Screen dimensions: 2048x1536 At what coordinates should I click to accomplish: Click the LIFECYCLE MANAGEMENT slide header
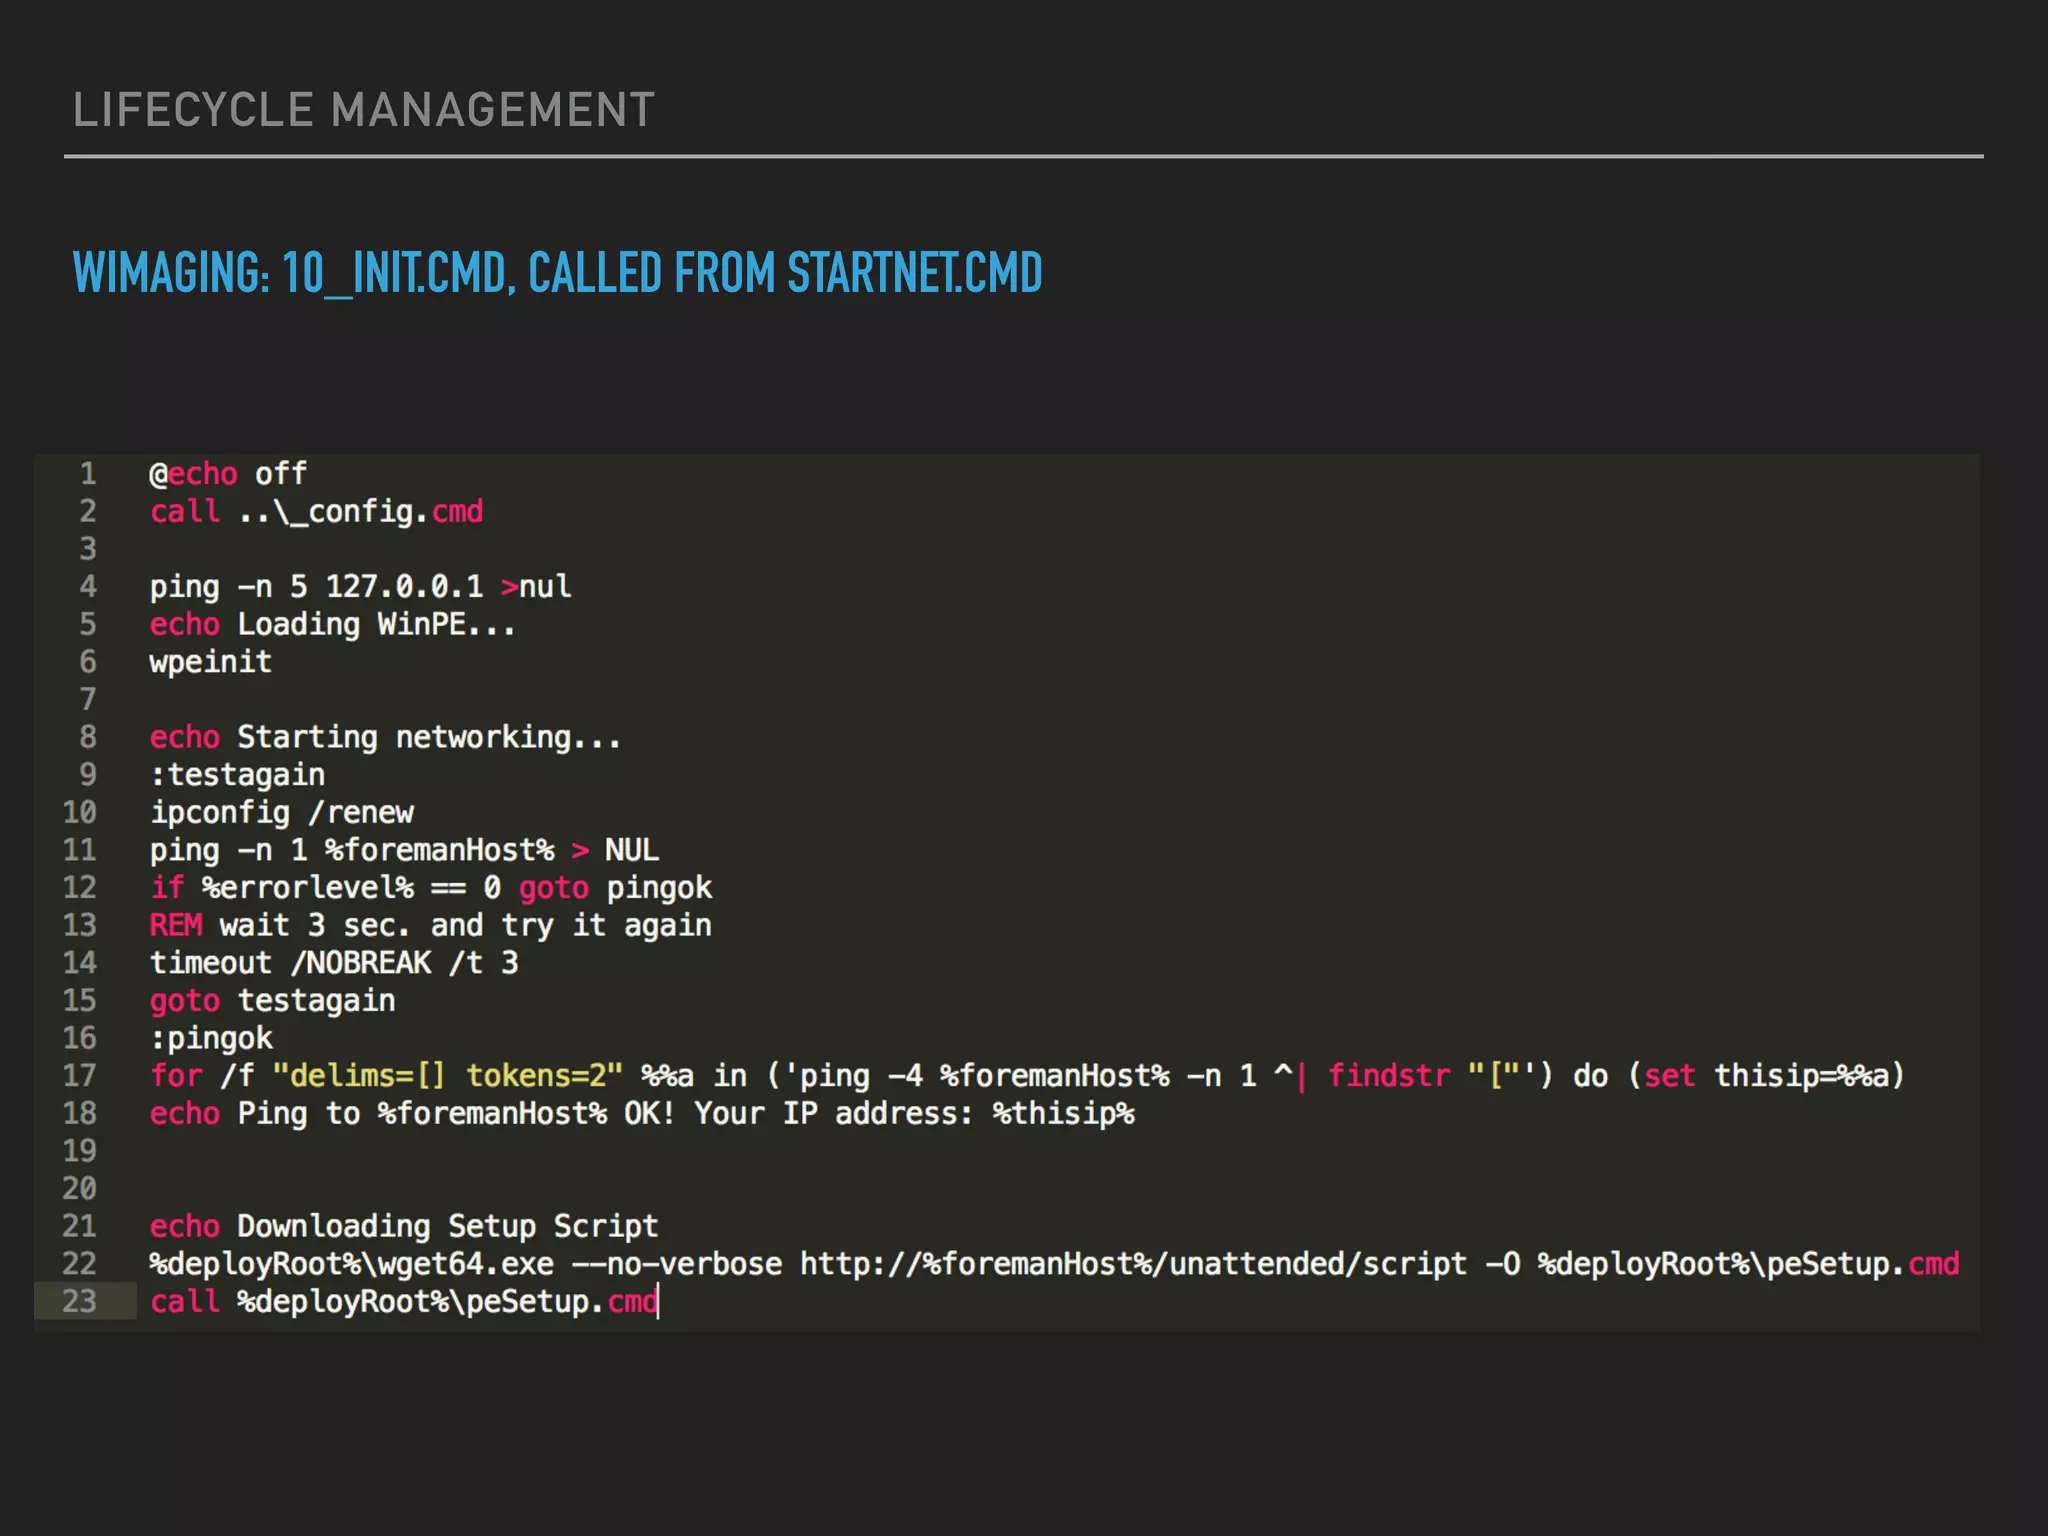[363, 110]
